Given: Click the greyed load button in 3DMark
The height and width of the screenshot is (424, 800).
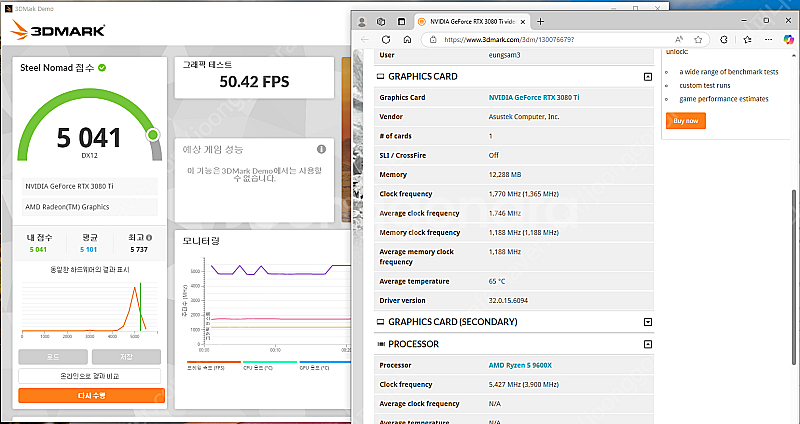Looking at the screenshot, I should 53,357.
